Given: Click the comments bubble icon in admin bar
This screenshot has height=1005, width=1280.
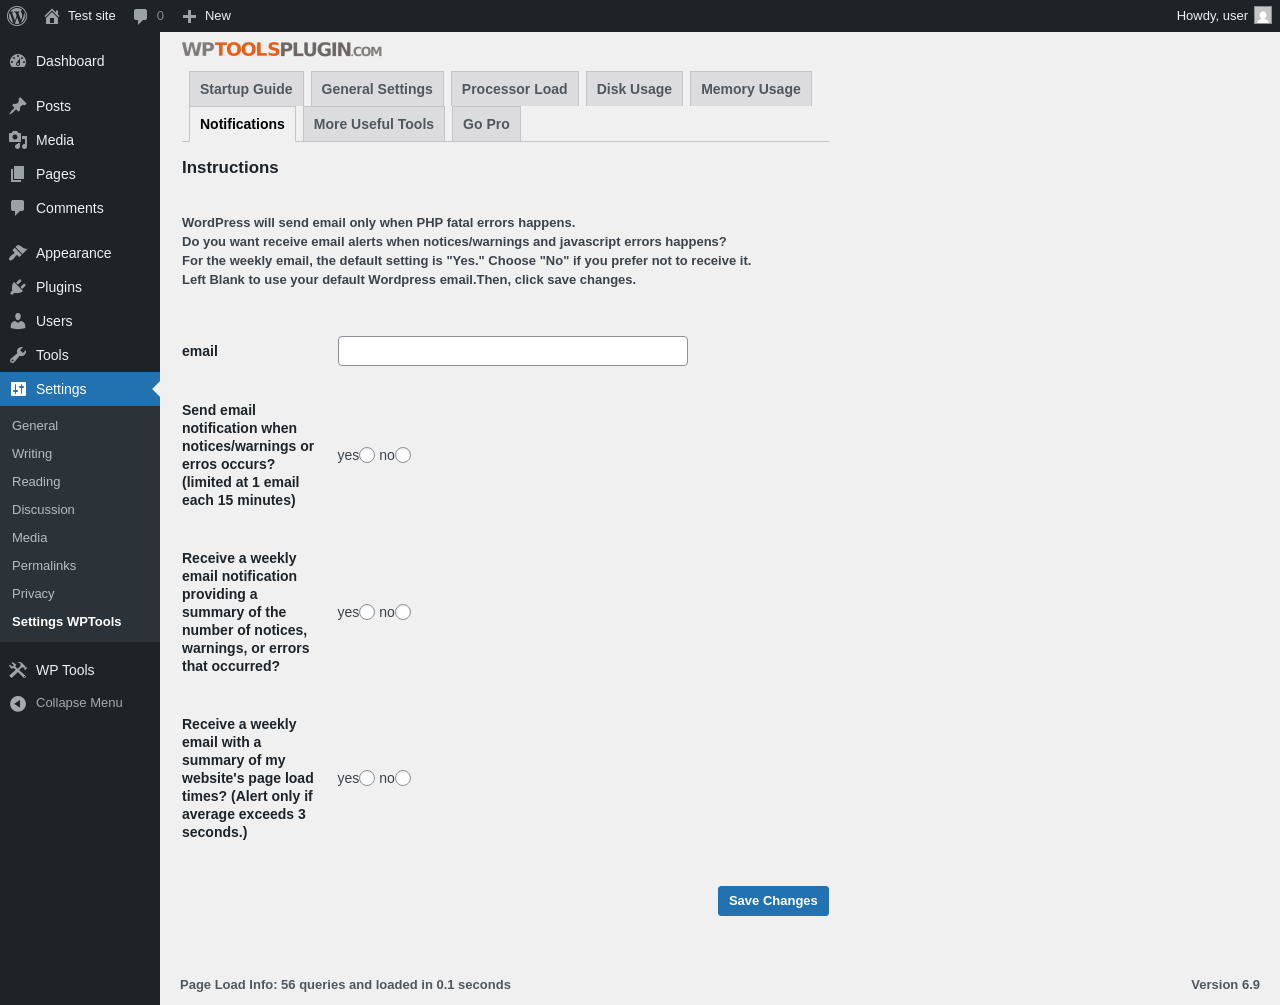Looking at the screenshot, I should (x=141, y=16).
